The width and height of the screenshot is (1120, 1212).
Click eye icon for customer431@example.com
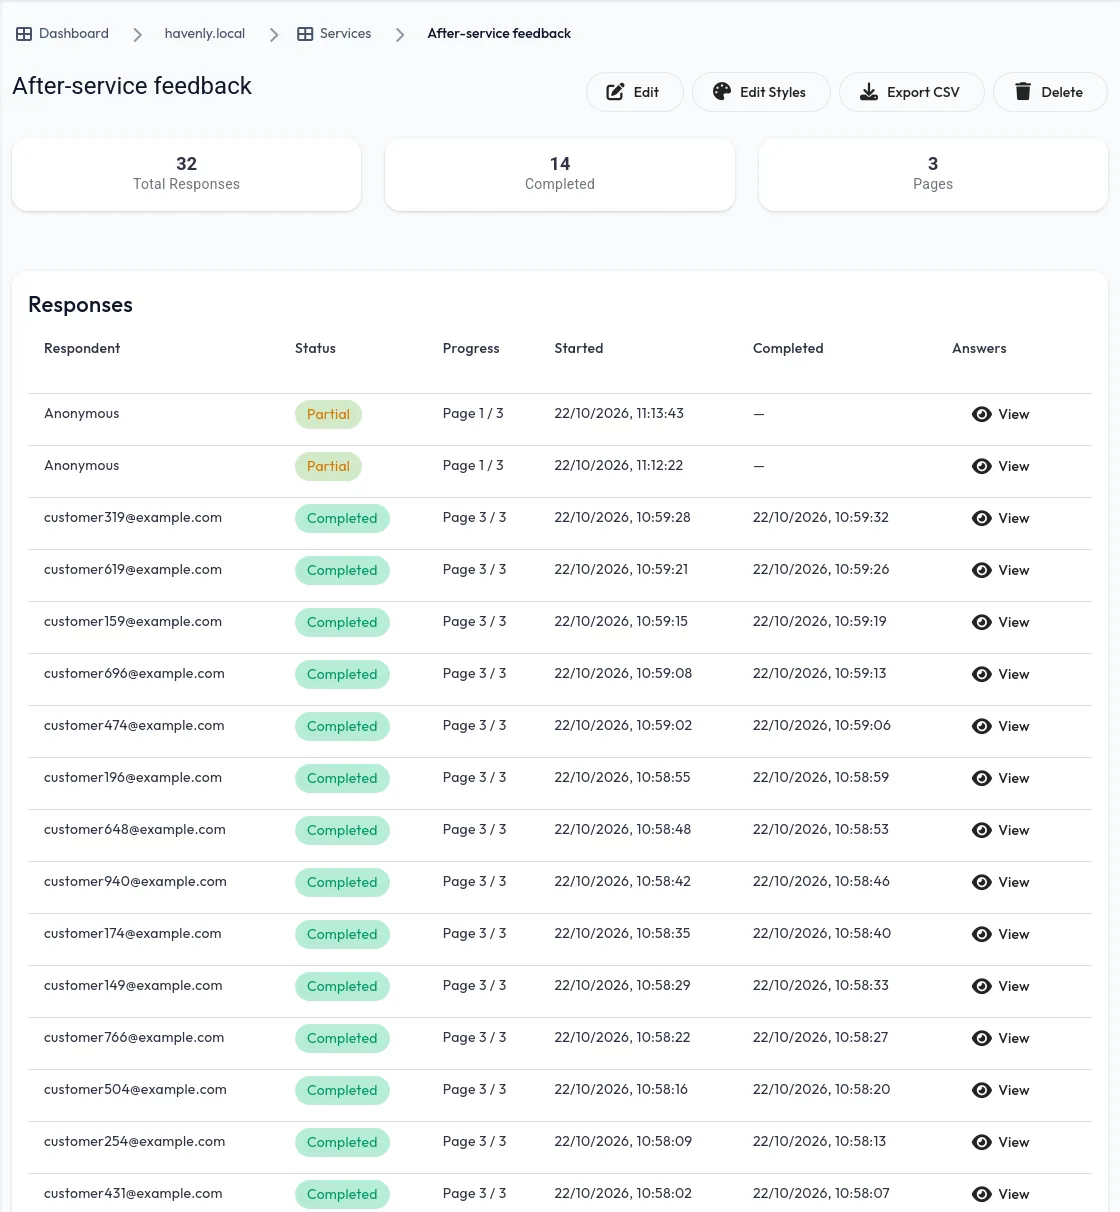(x=982, y=1194)
